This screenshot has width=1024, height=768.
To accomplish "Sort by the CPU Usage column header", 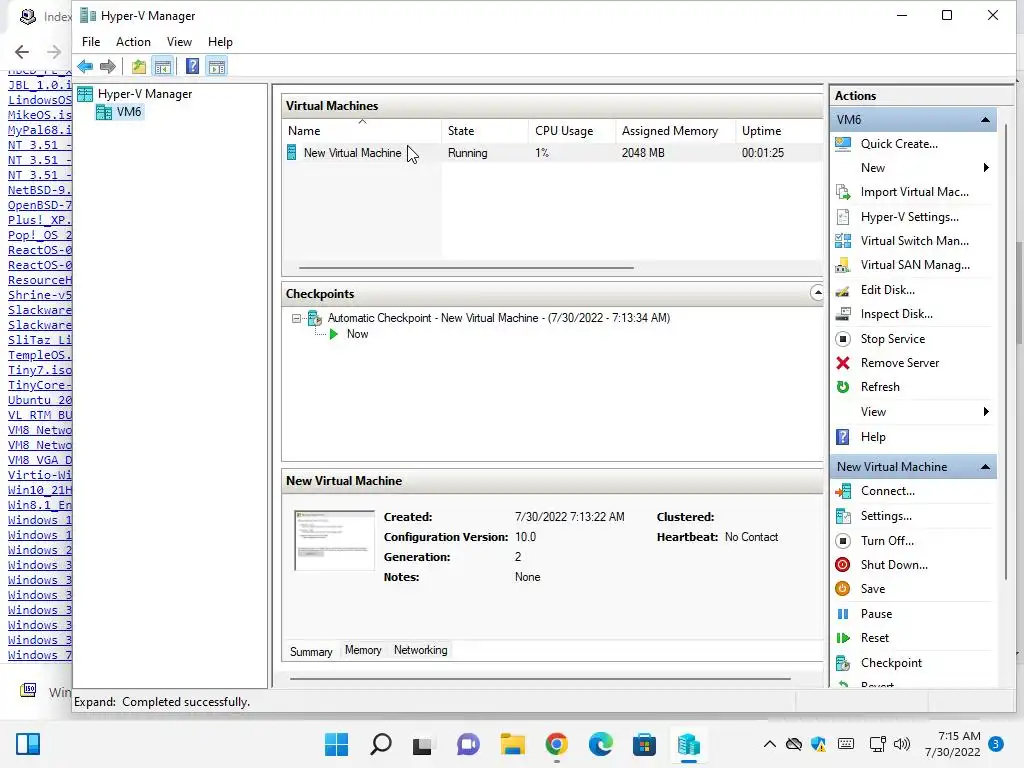I will pos(571,131).
